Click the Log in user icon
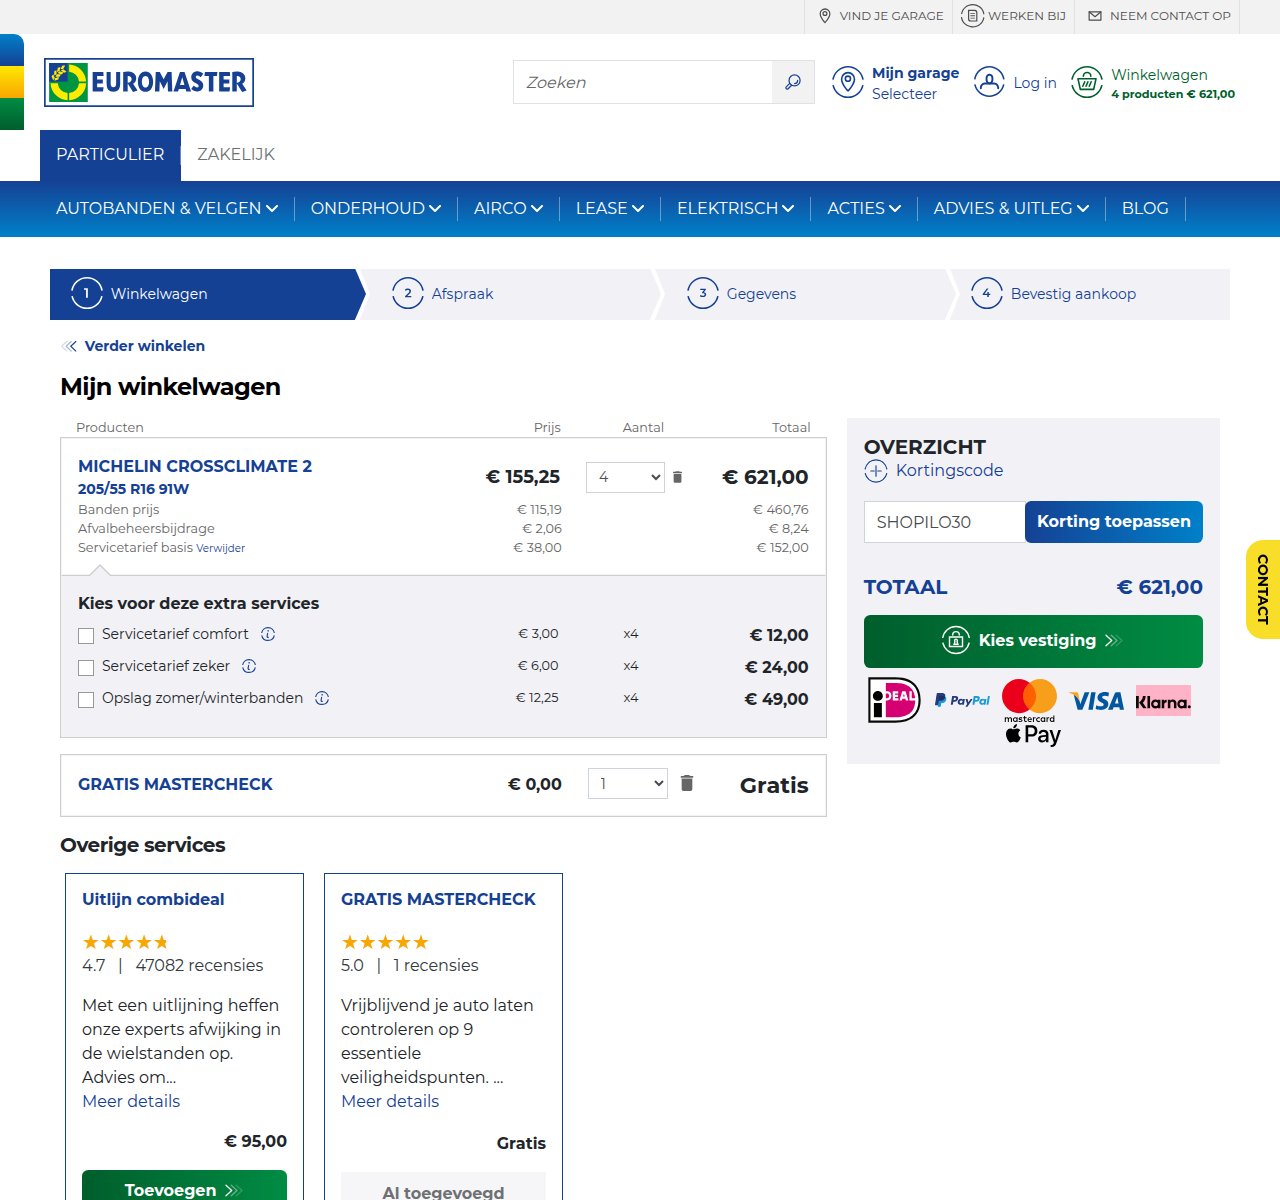This screenshot has width=1280, height=1200. point(989,82)
